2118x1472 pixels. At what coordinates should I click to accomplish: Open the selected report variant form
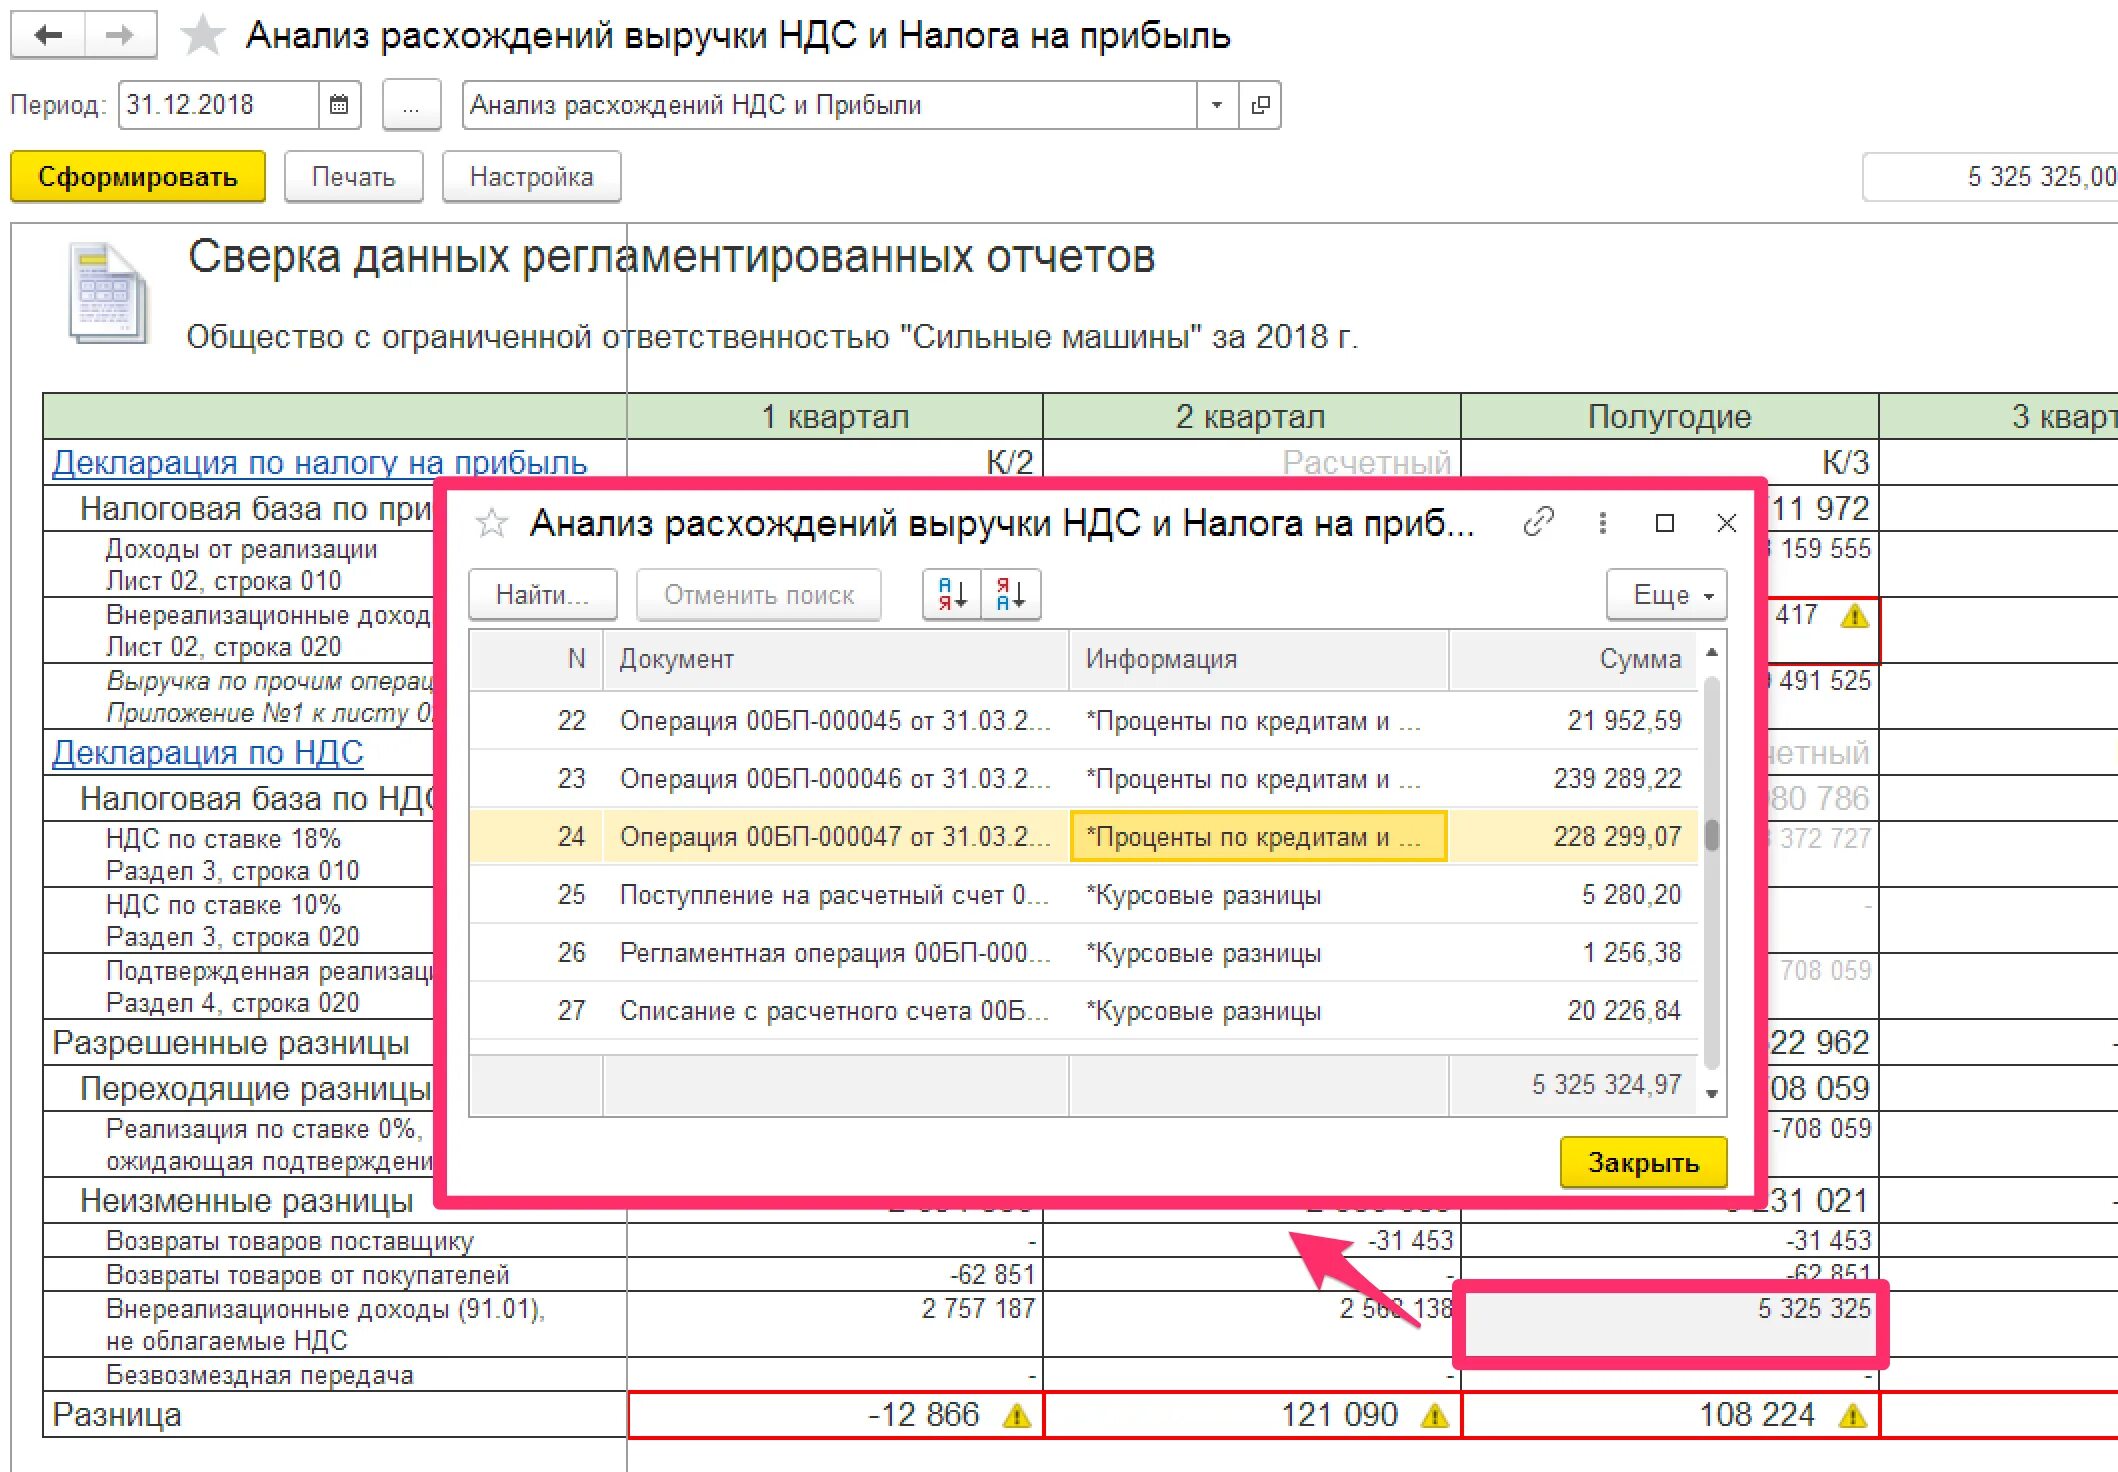1260,105
